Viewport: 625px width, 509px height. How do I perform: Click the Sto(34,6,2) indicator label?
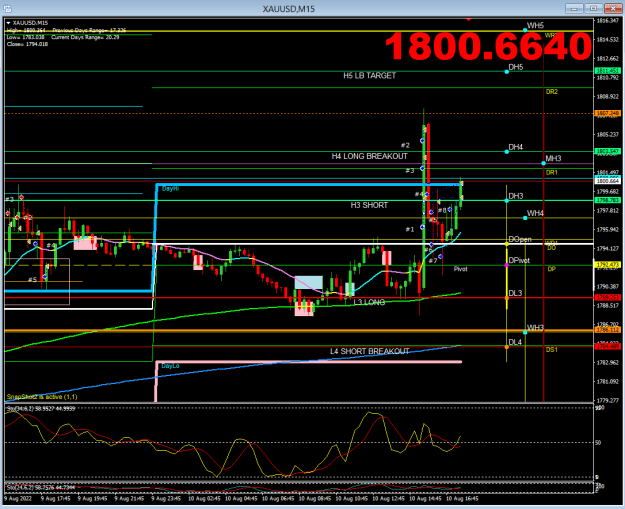[41, 409]
